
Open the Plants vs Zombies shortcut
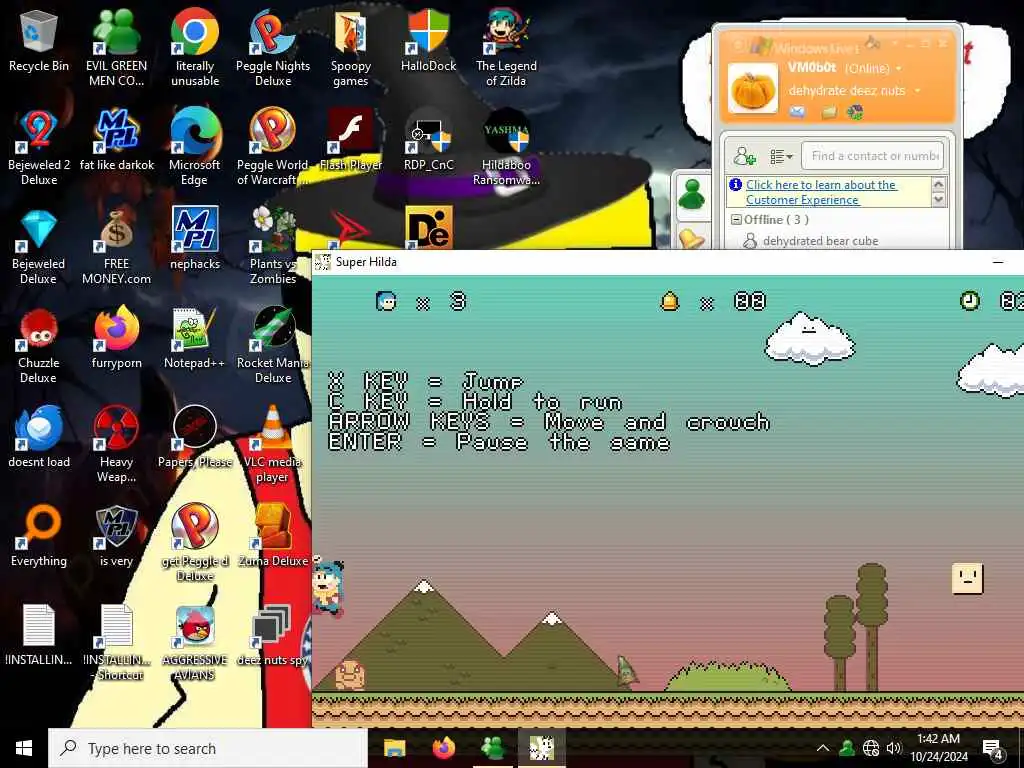click(x=273, y=246)
